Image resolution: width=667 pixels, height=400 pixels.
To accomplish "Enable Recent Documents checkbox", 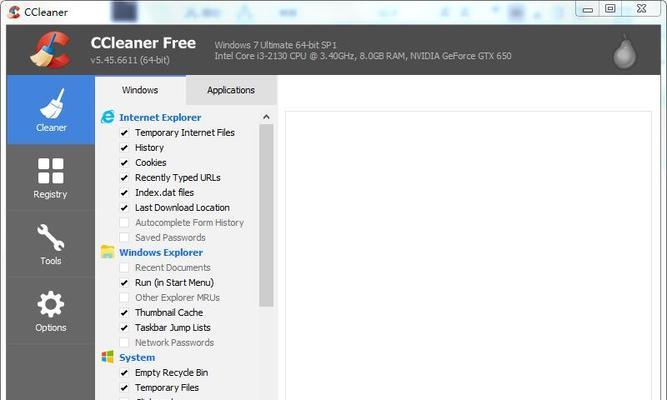I will pos(124,268).
